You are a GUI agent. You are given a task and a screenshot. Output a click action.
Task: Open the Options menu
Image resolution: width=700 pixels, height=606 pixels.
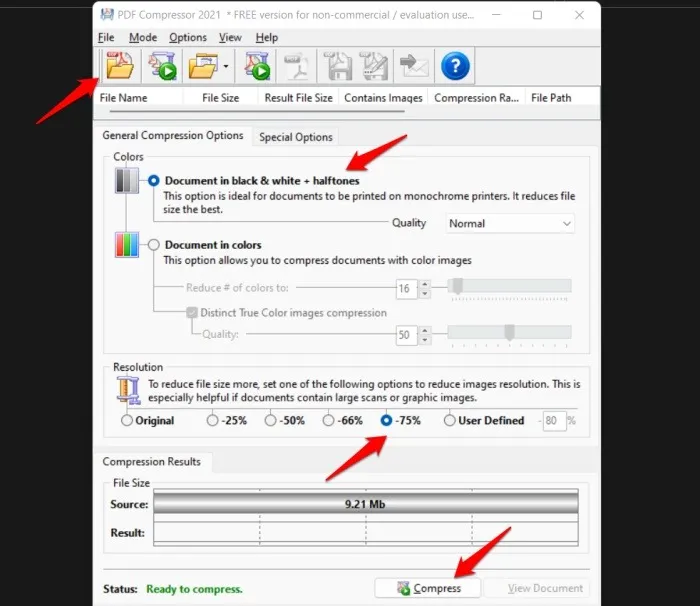coord(188,38)
